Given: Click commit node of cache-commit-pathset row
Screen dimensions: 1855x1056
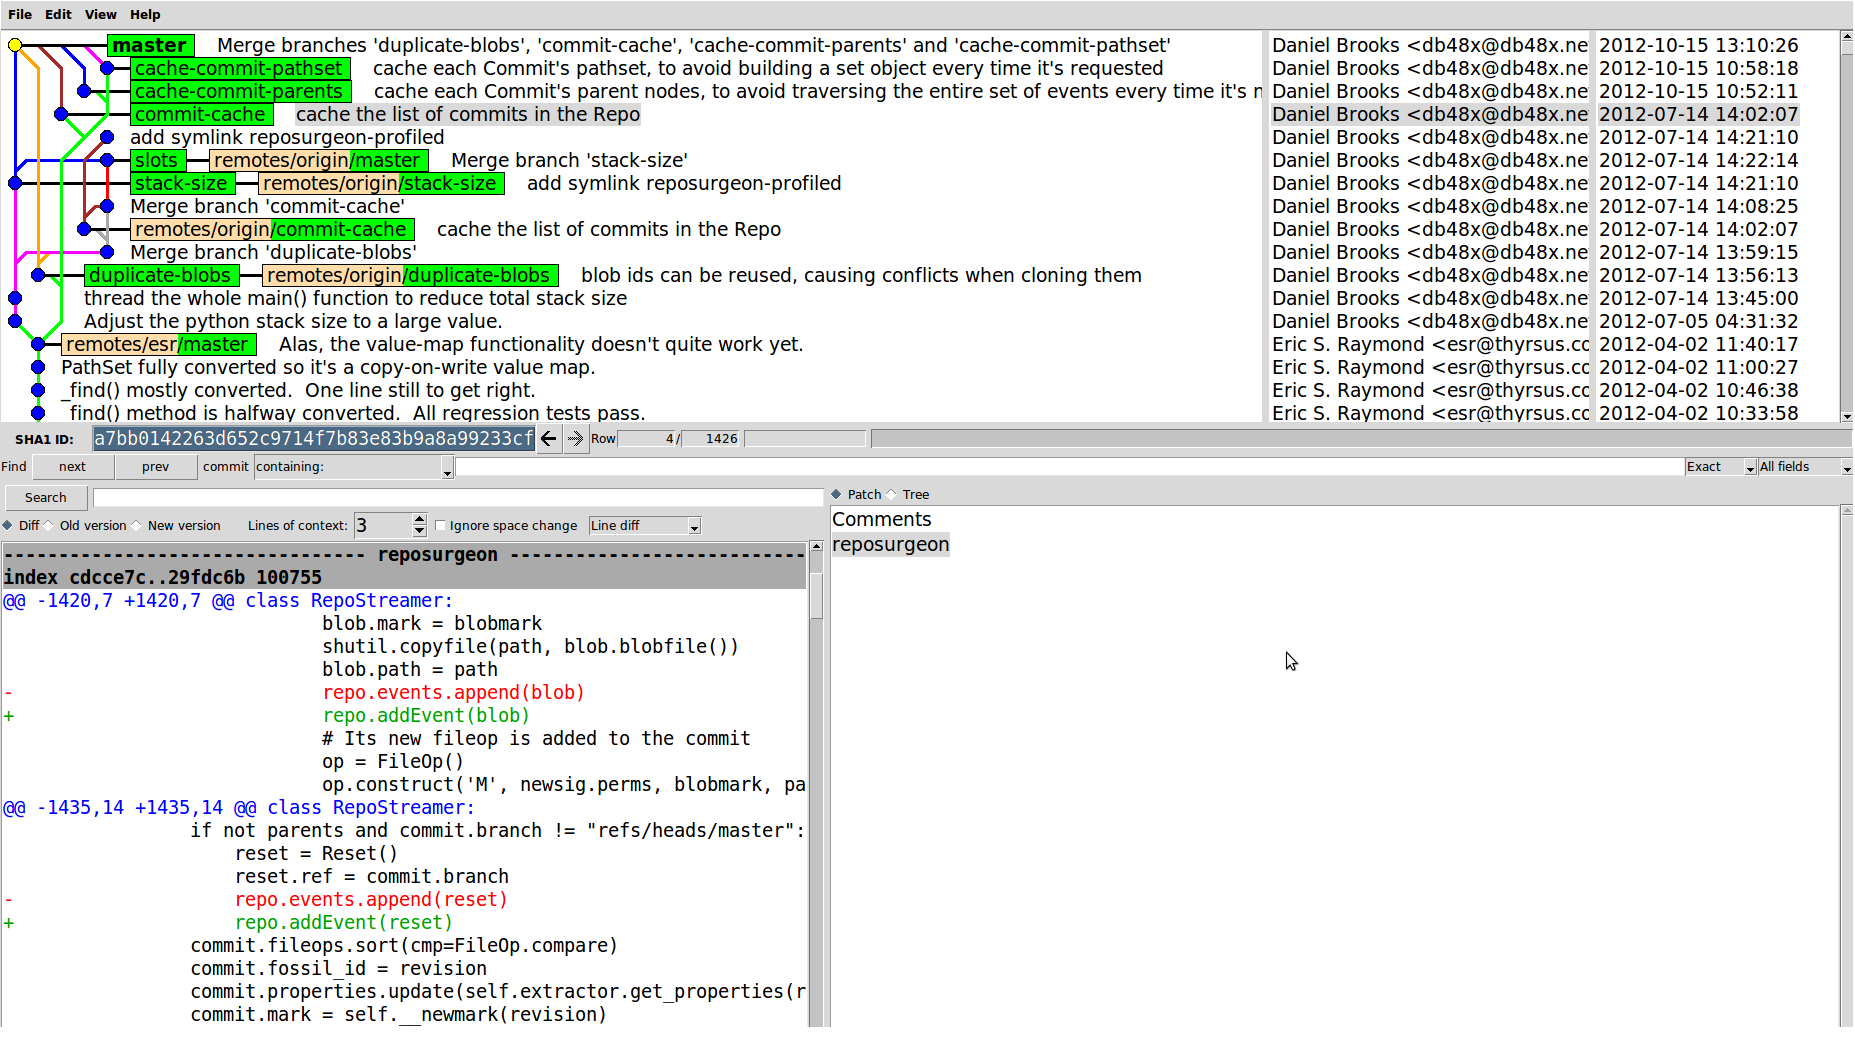Looking at the screenshot, I should [x=107, y=68].
